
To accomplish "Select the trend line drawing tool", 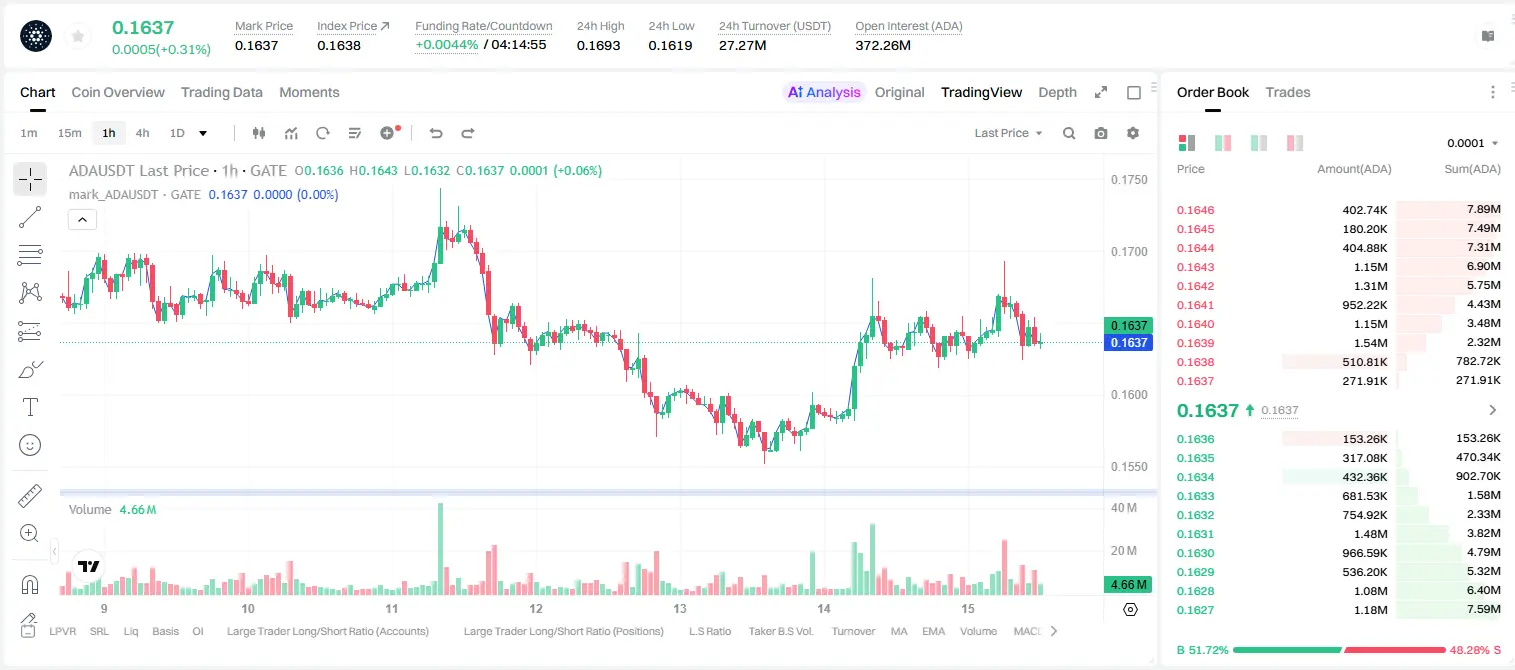I will click(30, 217).
